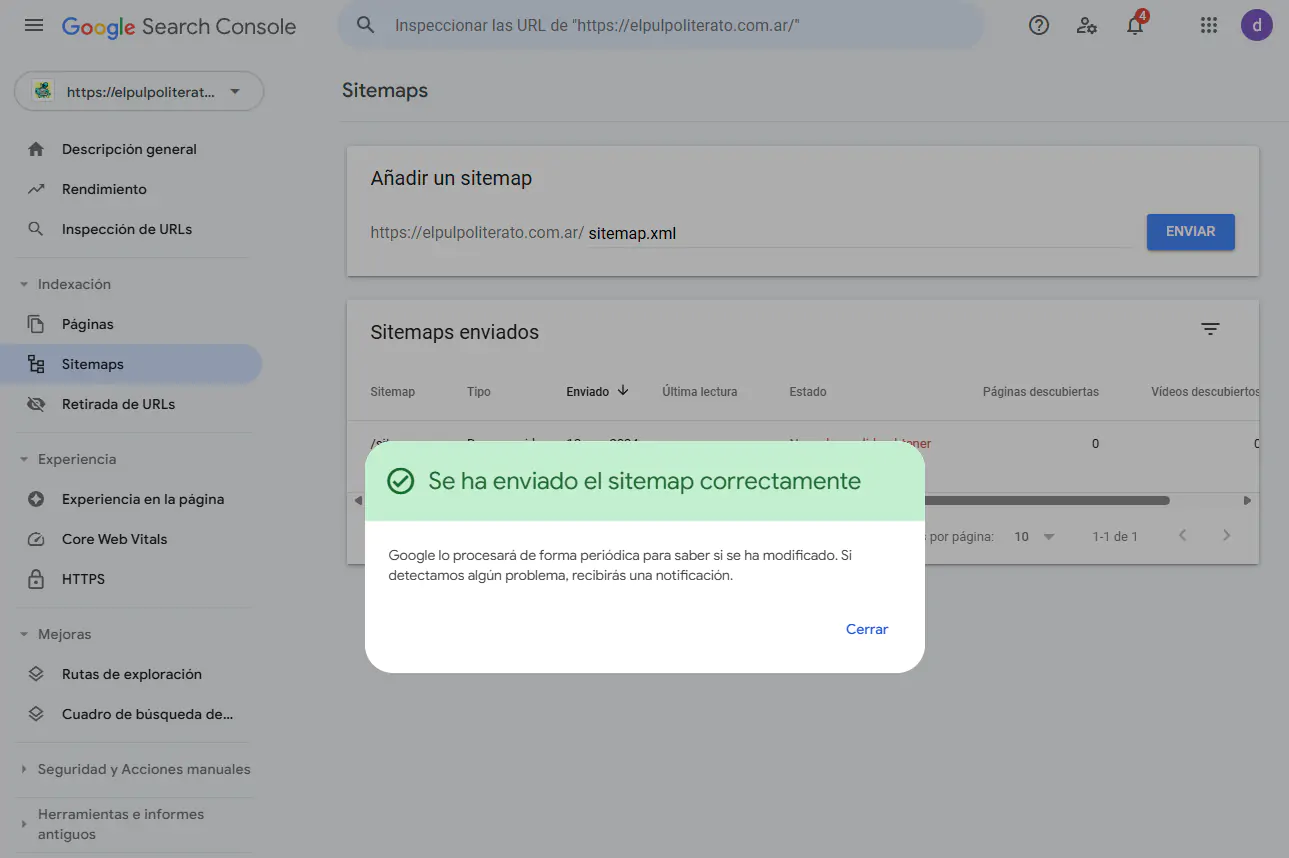
Task: Open the property selector dropdown
Action: (x=138, y=90)
